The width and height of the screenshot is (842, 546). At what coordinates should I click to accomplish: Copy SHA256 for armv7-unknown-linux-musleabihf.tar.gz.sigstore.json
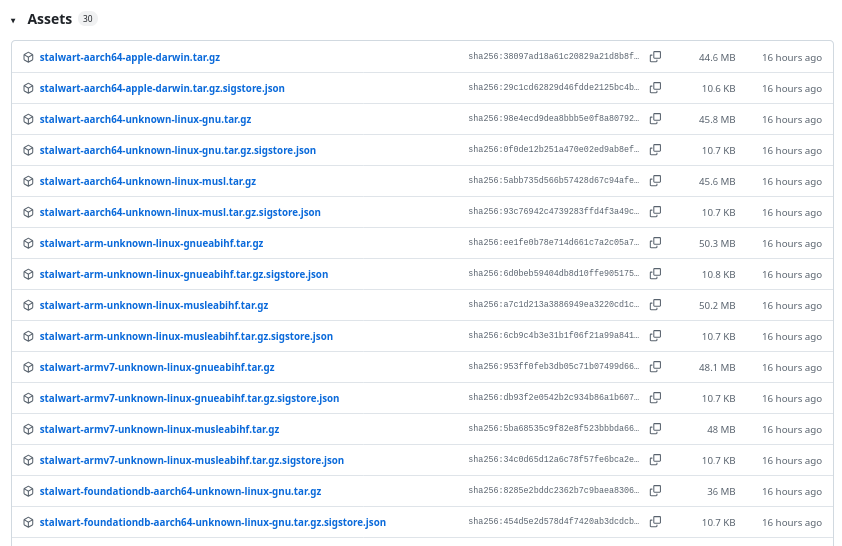[x=655, y=460]
